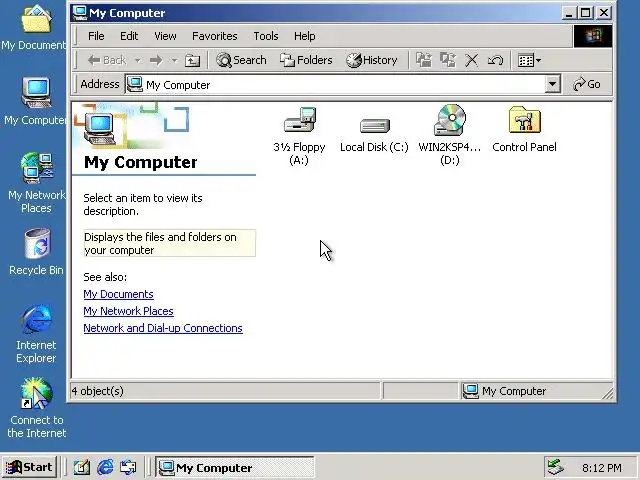Screen dimensions: 640x480
Task: Close the My Computer window
Action: 604,13
